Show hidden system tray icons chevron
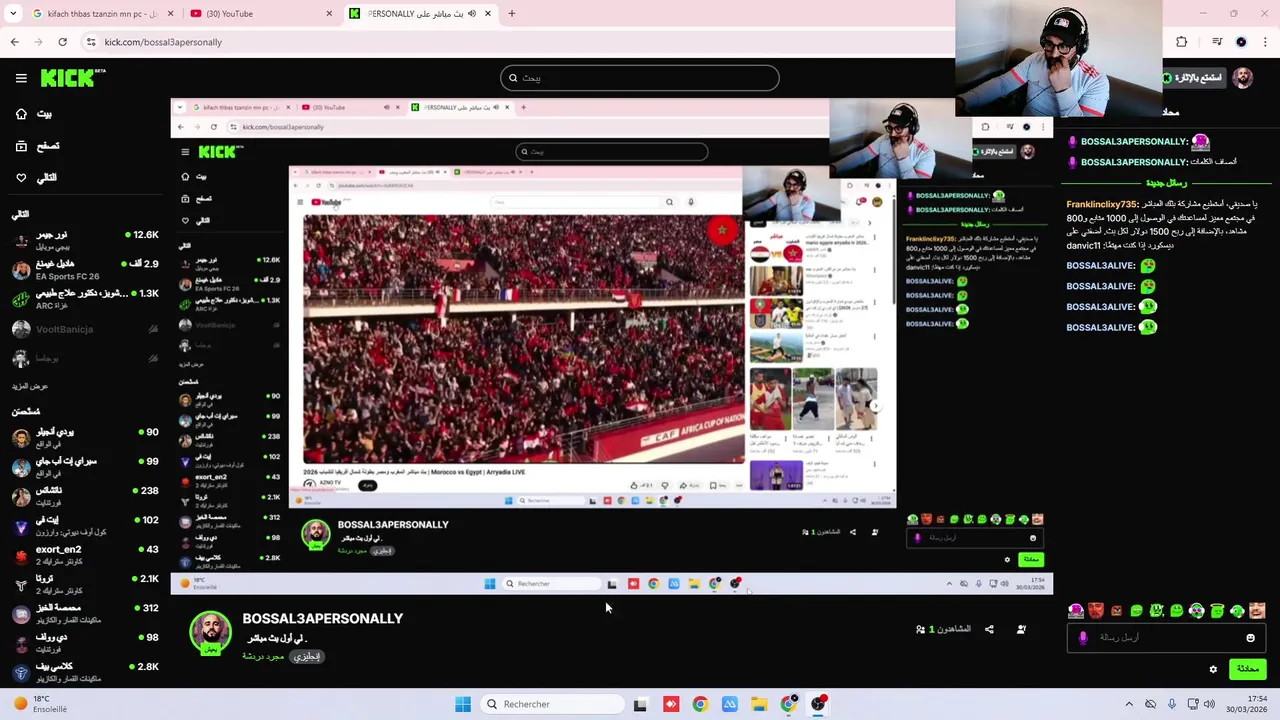 click(1129, 704)
